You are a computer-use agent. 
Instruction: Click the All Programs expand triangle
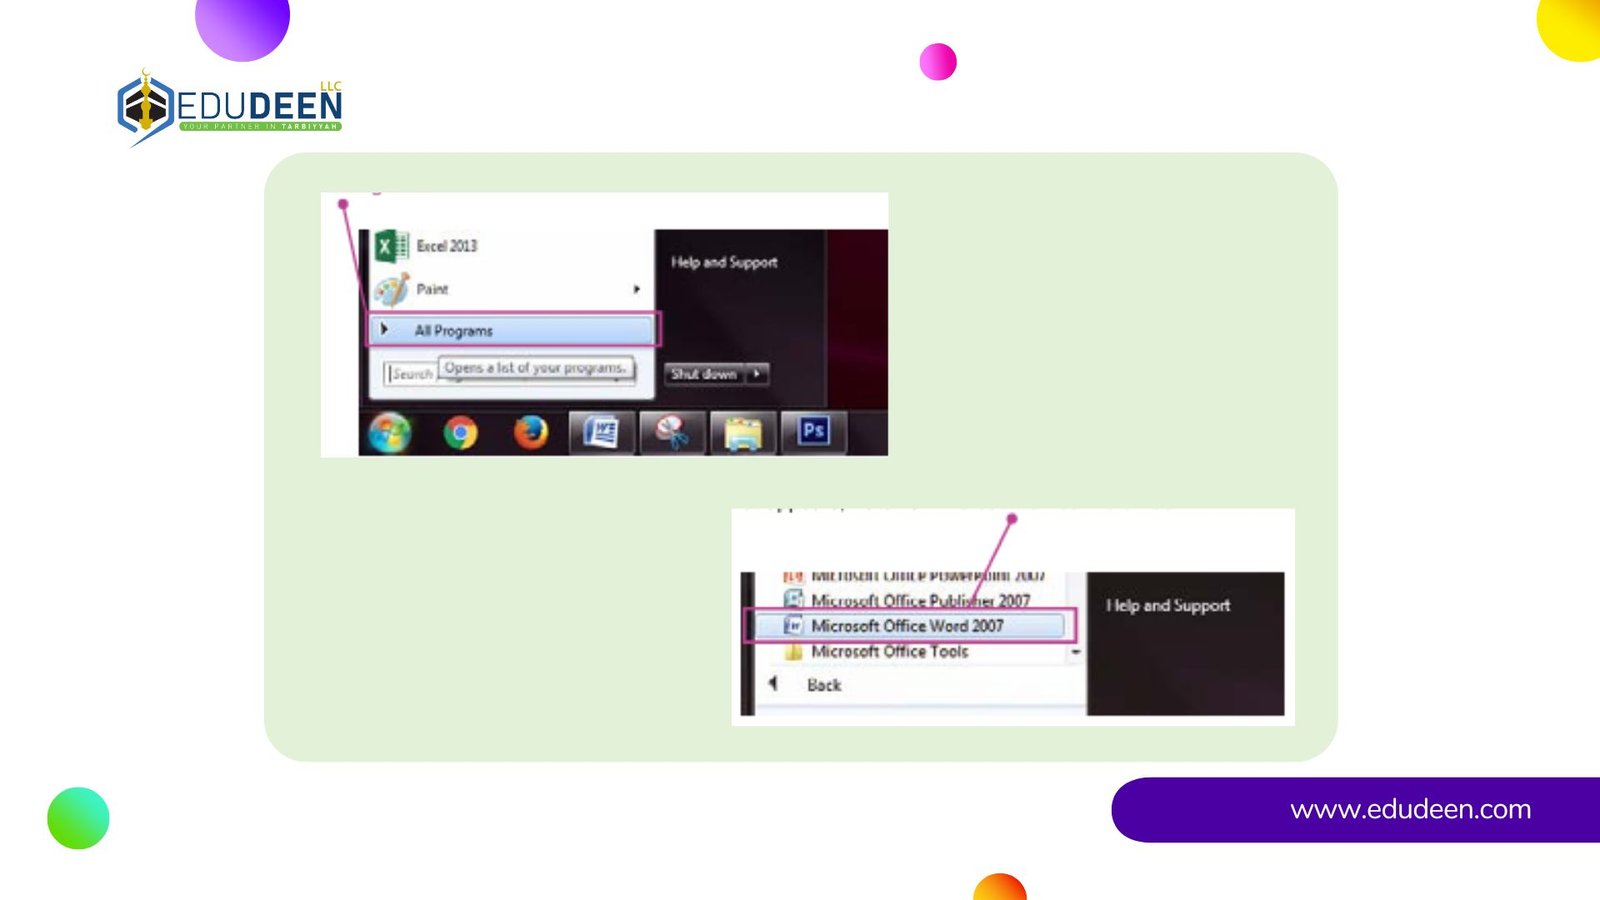point(384,330)
